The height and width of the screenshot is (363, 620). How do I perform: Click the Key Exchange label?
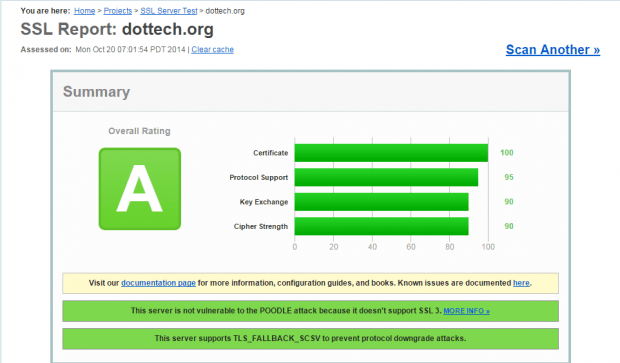[x=264, y=202]
